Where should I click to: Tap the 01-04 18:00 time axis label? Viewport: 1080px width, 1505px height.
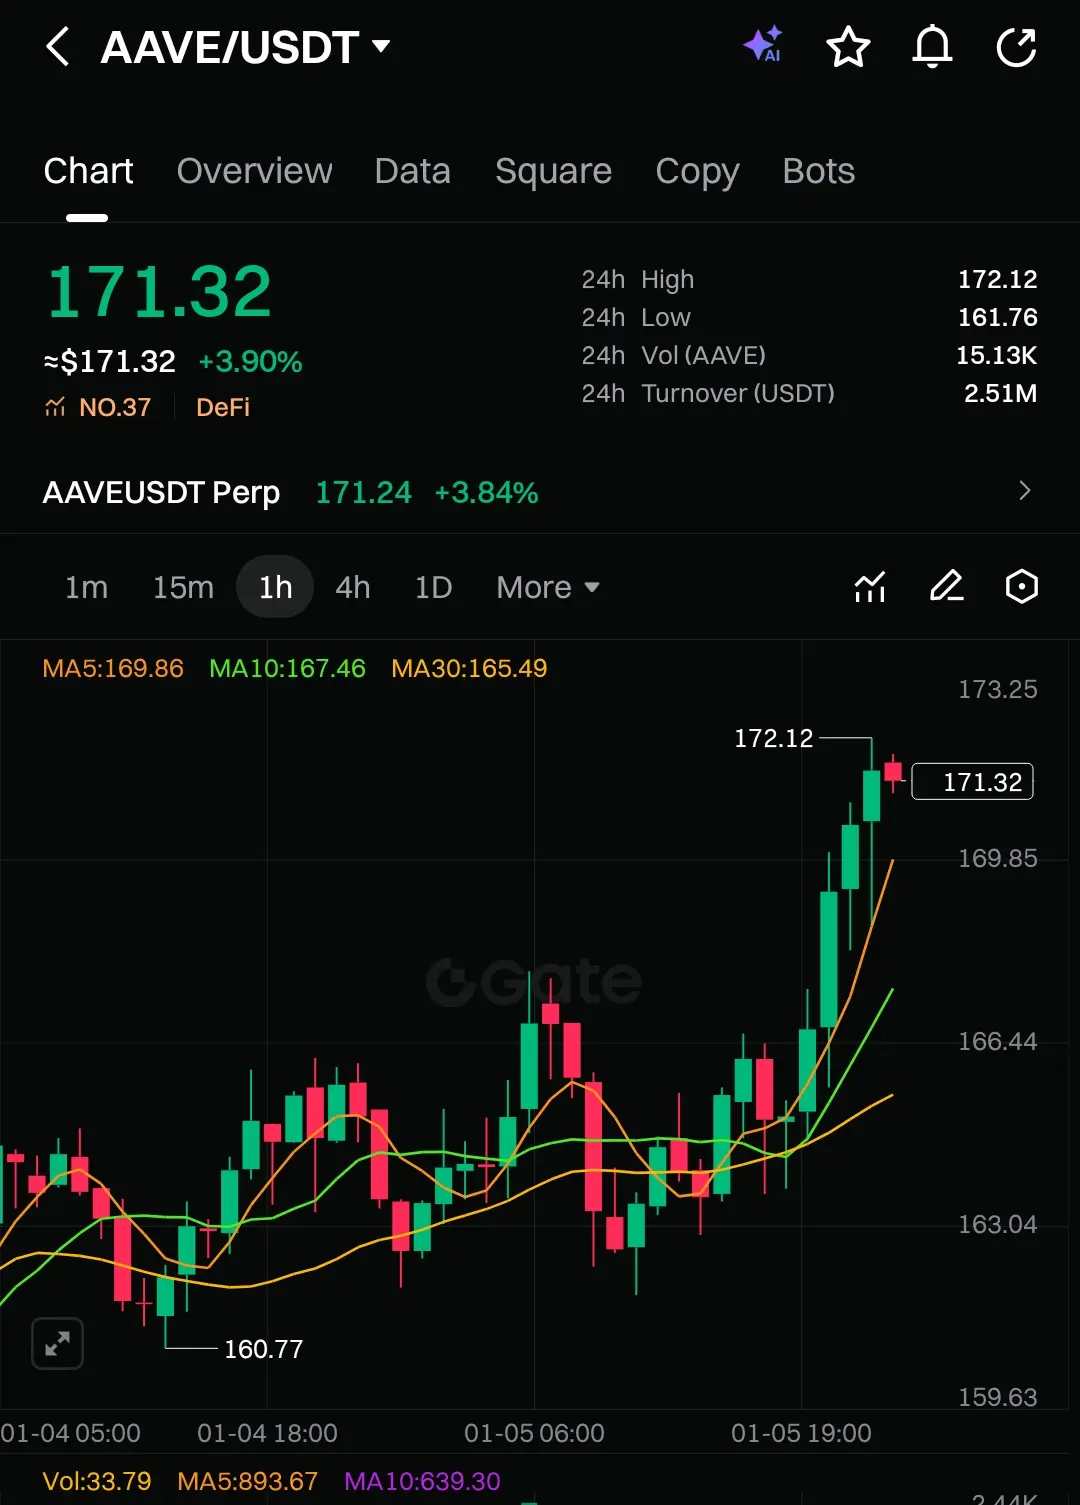pos(267,1433)
